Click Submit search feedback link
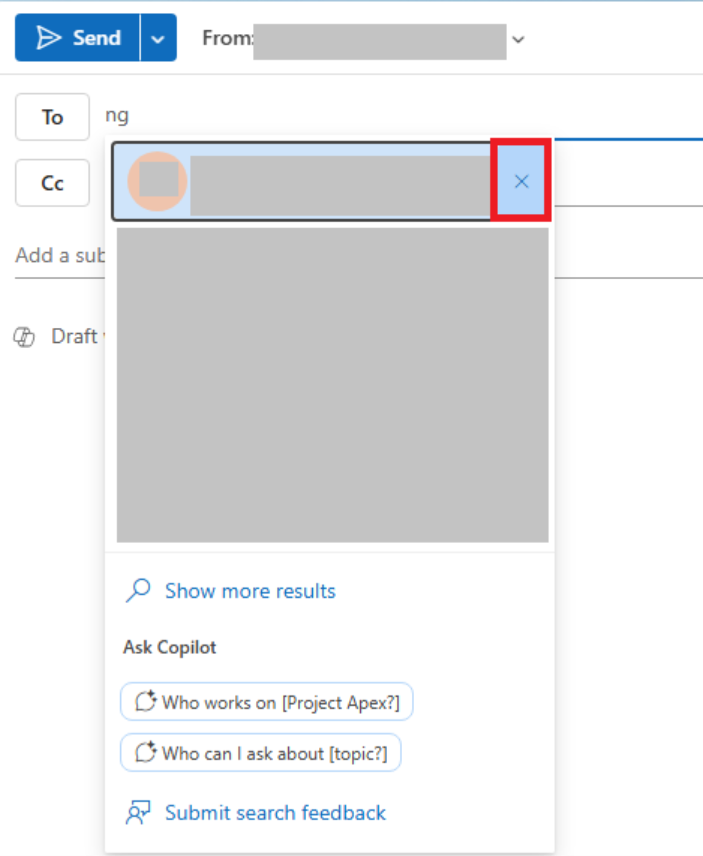This screenshot has height=856, width=703. click(275, 813)
